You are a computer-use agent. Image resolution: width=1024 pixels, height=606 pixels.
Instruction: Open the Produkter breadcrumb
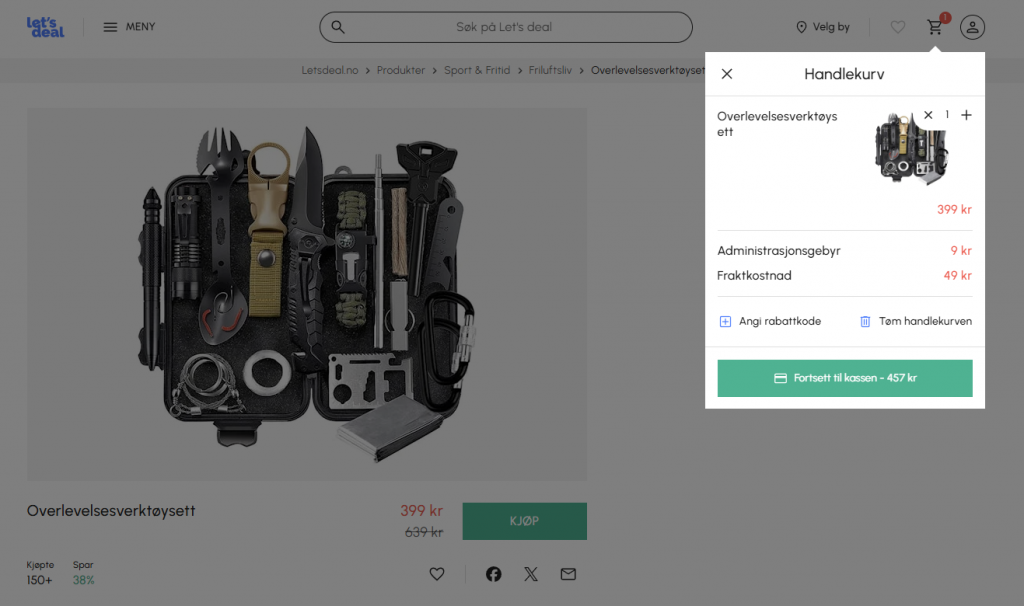click(x=400, y=70)
